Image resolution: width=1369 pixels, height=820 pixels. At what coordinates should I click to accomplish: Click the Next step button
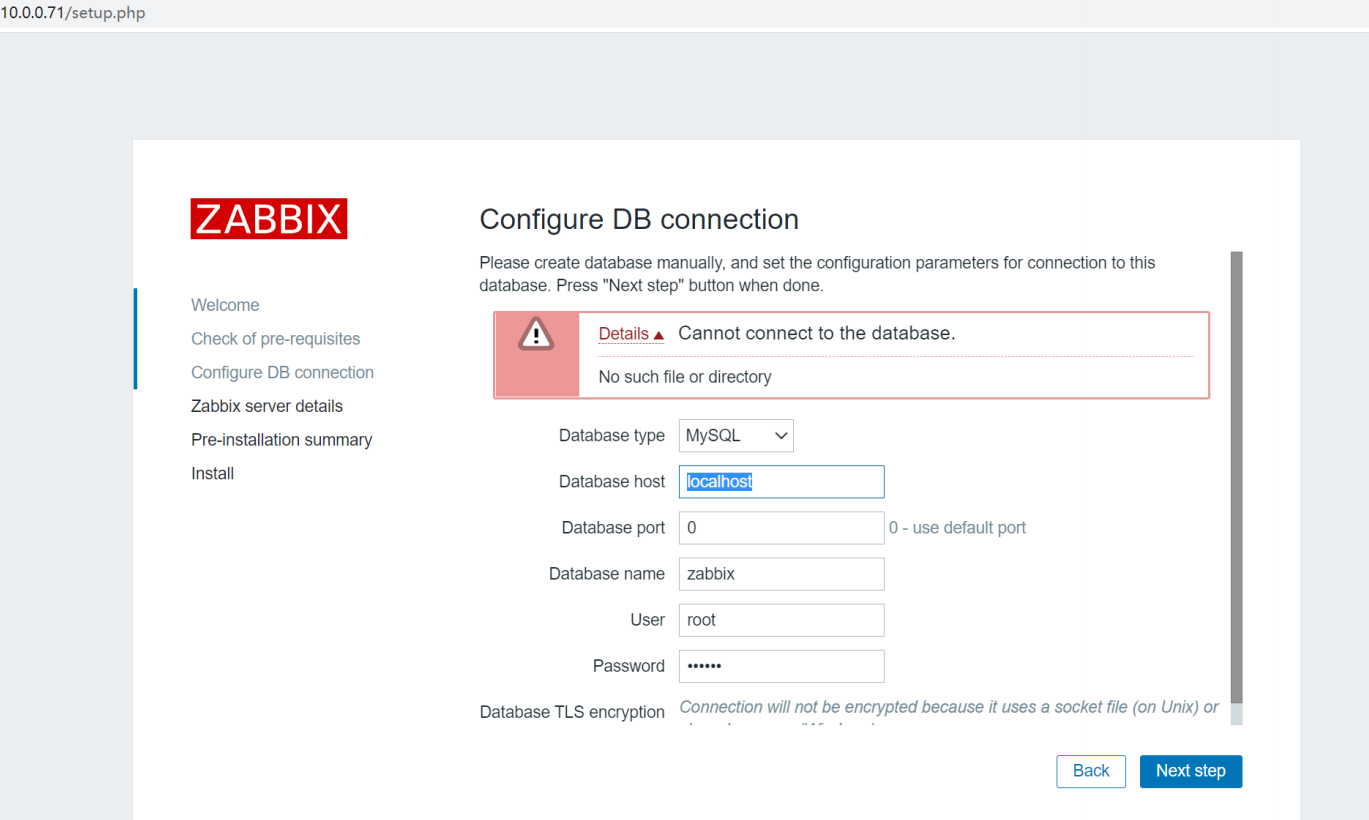point(1190,771)
